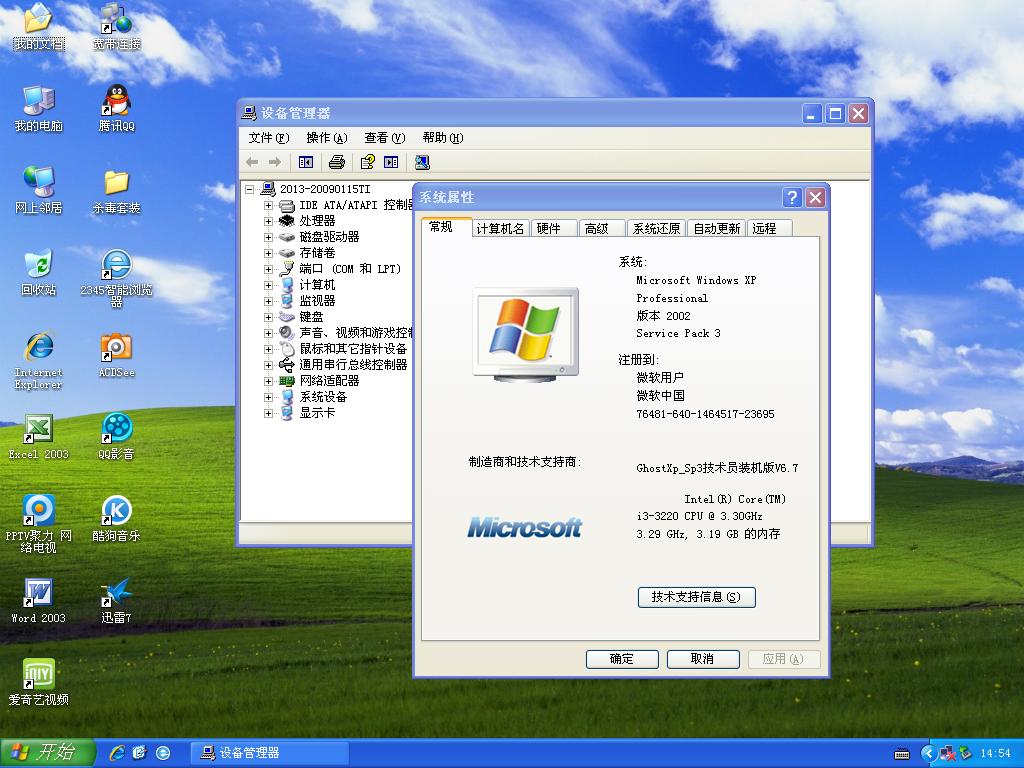
Task: Click the question mark help button in 系统属性
Action: point(792,197)
